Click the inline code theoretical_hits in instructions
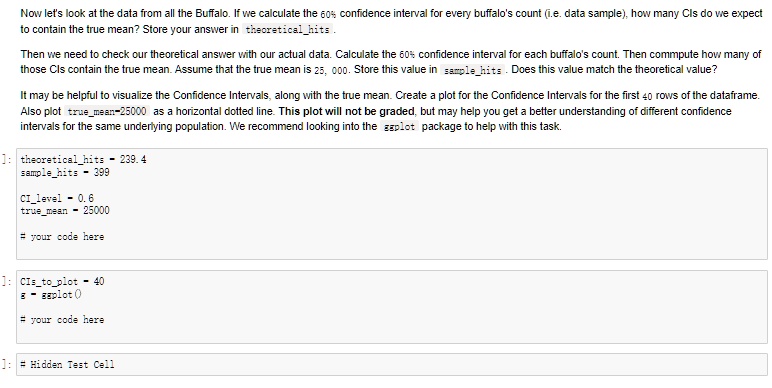 [x=288, y=30]
